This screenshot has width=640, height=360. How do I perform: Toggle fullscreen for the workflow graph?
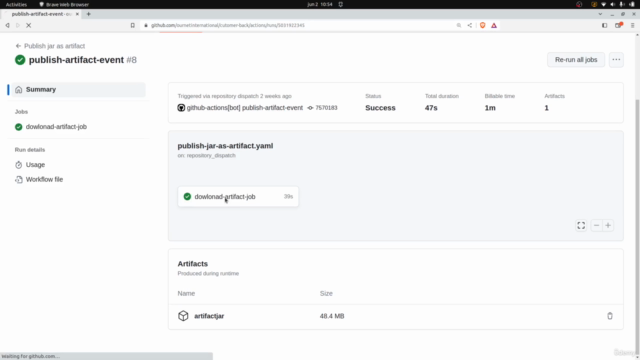[x=581, y=225]
